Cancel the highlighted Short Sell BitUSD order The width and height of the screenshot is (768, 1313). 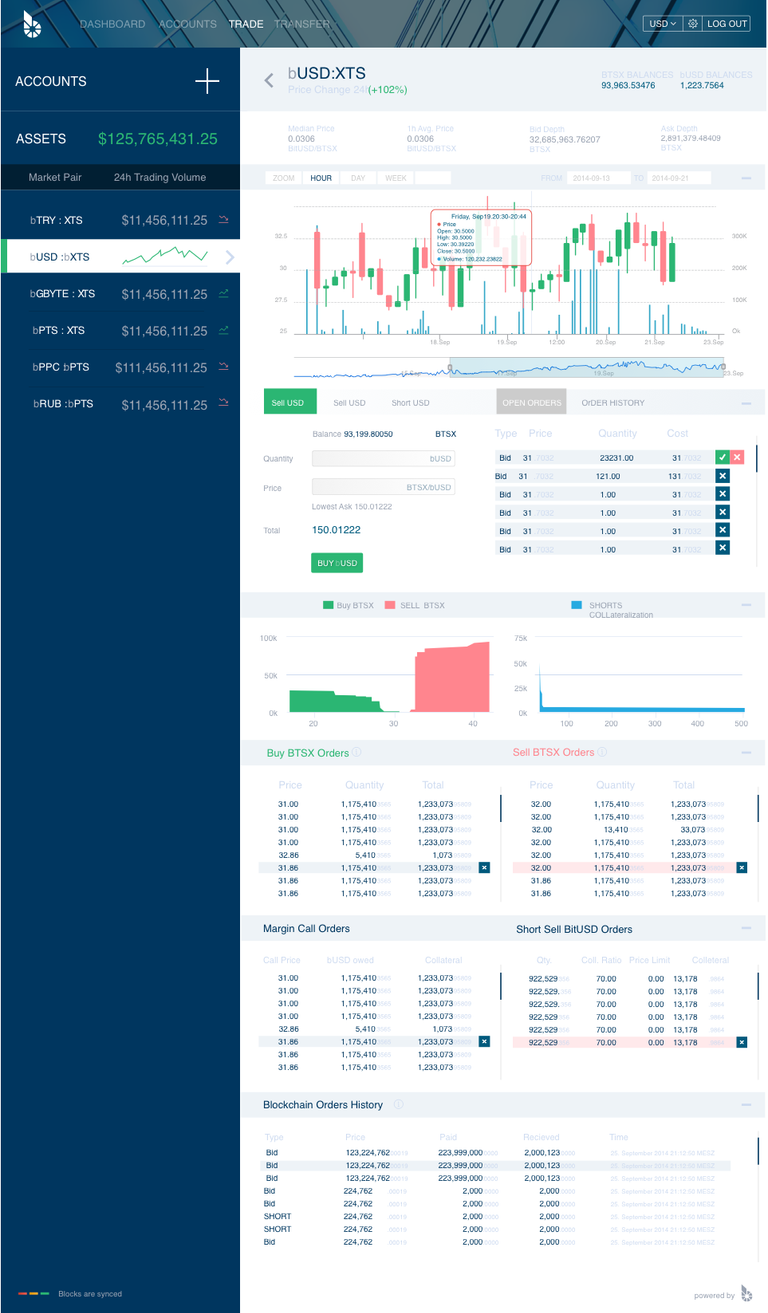(742, 1042)
